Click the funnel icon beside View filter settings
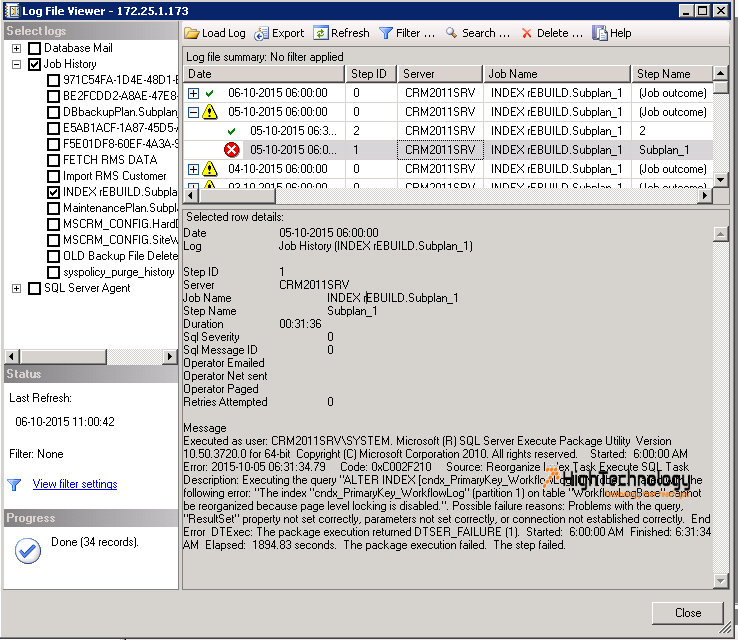Screen dimensions: 738x640 pos(15,484)
